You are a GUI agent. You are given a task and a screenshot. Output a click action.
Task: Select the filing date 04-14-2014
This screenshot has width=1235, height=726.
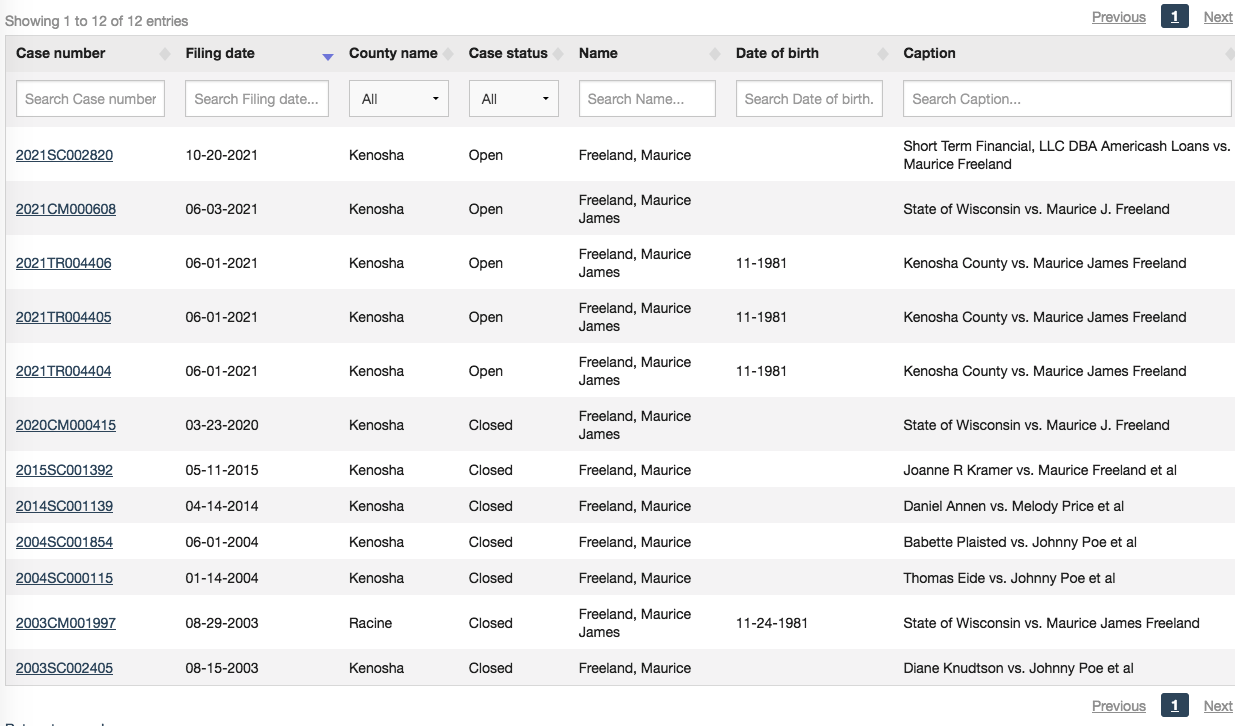[x=222, y=506]
